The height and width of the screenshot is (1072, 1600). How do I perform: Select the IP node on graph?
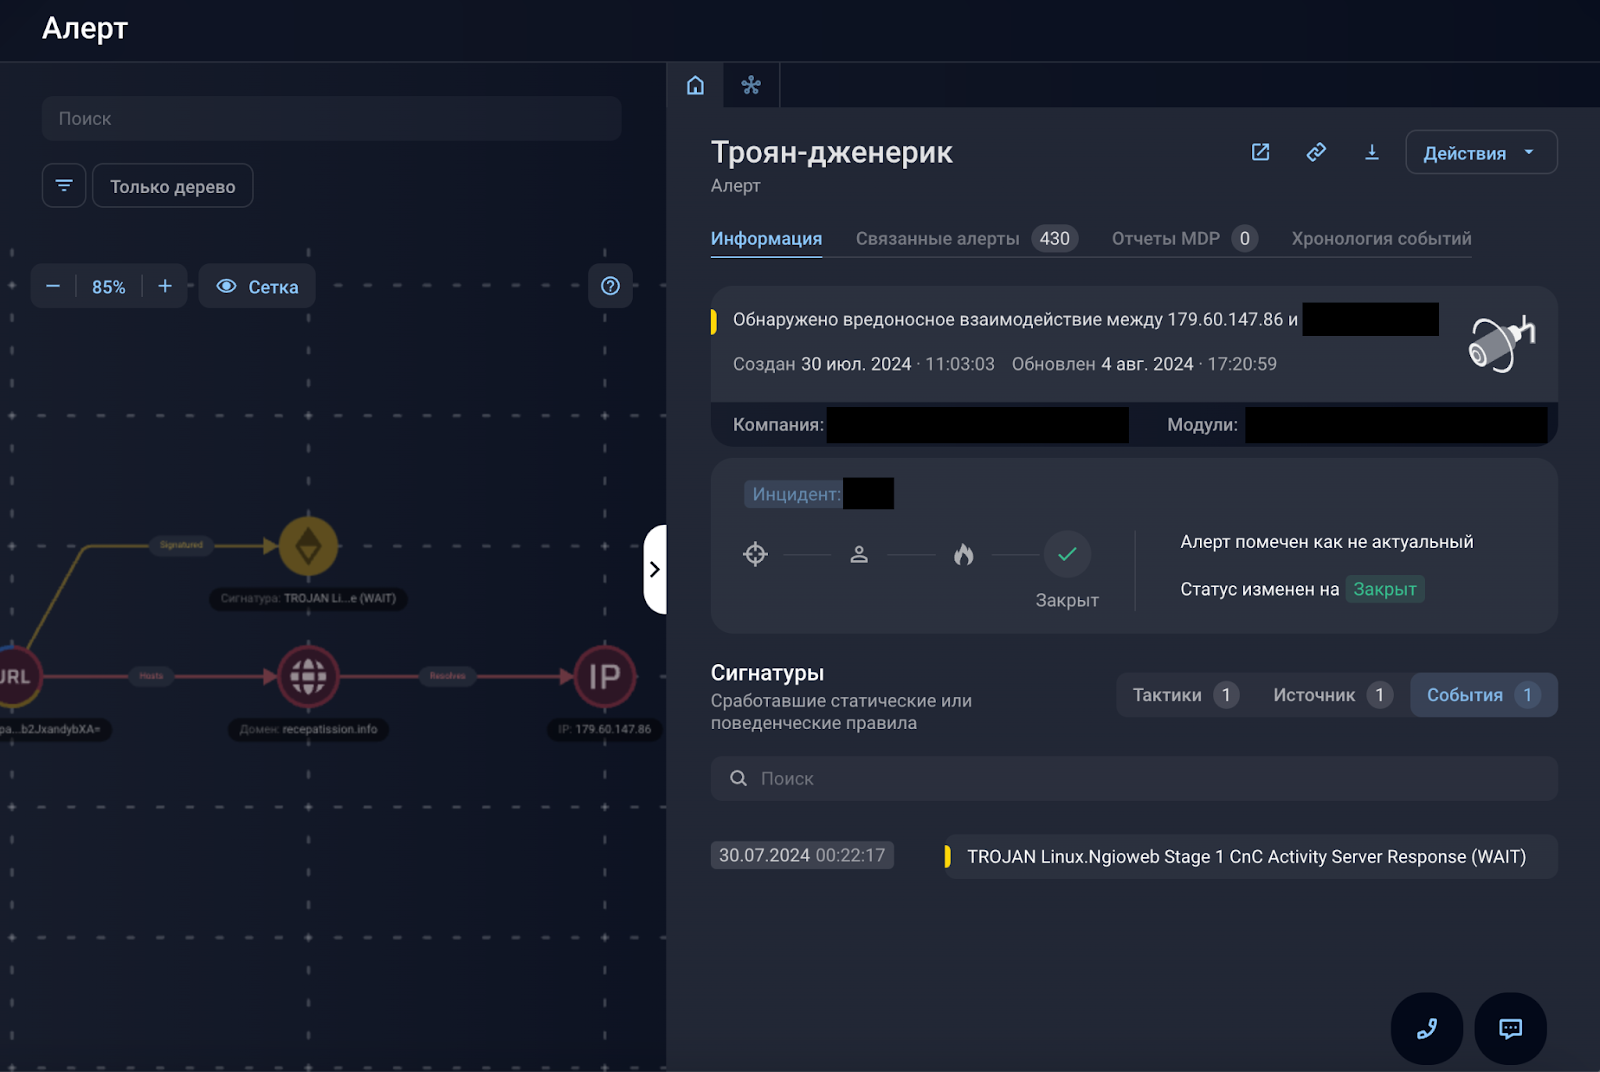tap(604, 677)
